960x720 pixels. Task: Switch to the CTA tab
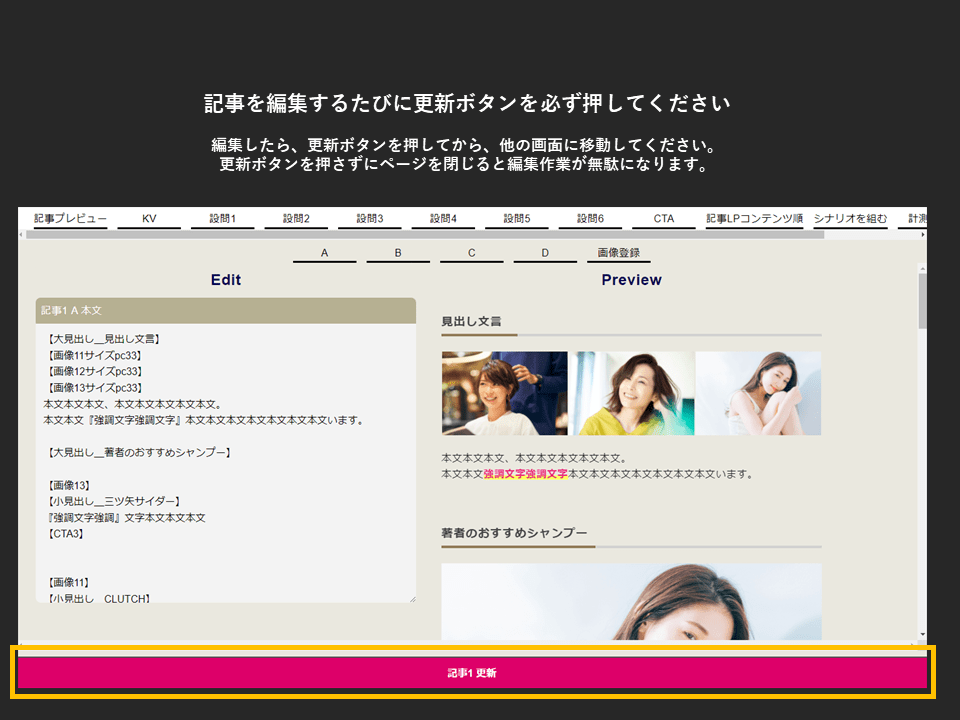click(x=664, y=218)
